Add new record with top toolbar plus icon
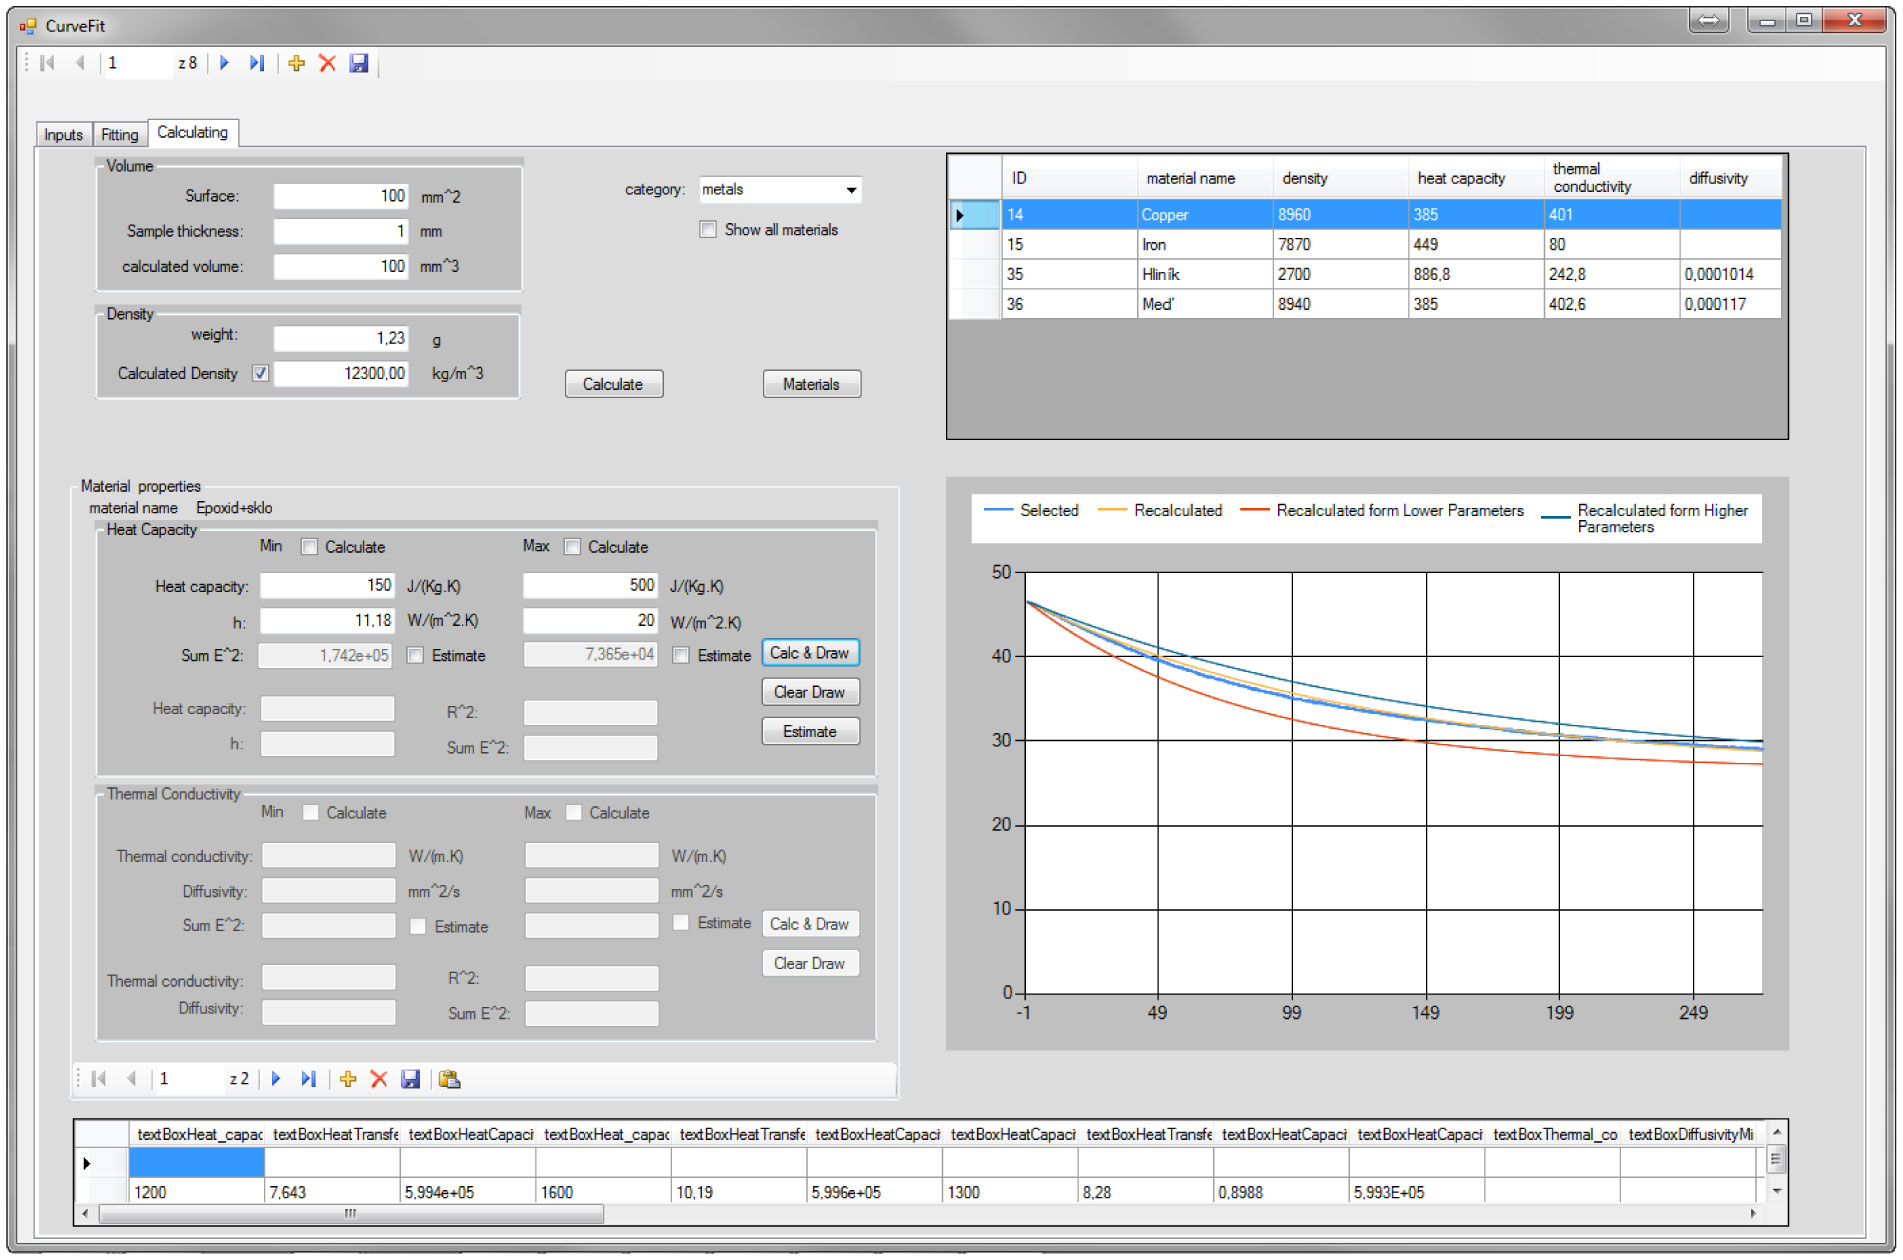1903x1260 pixels. (x=296, y=63)
